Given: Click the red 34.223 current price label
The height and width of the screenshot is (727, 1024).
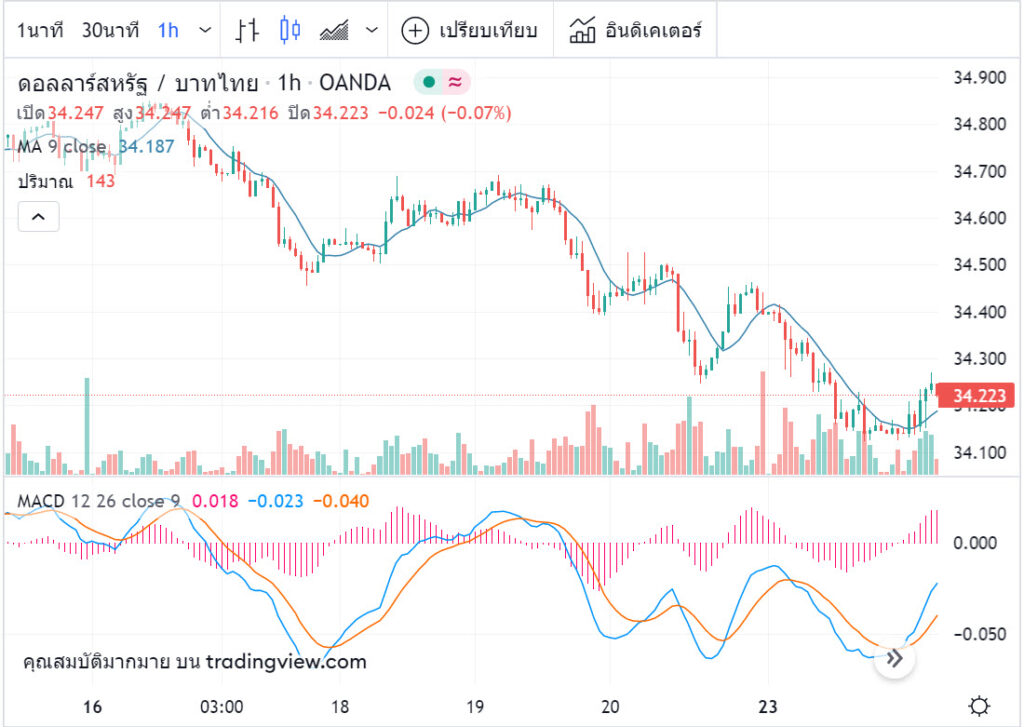Looking at the screenshot, I should point(975,396).
